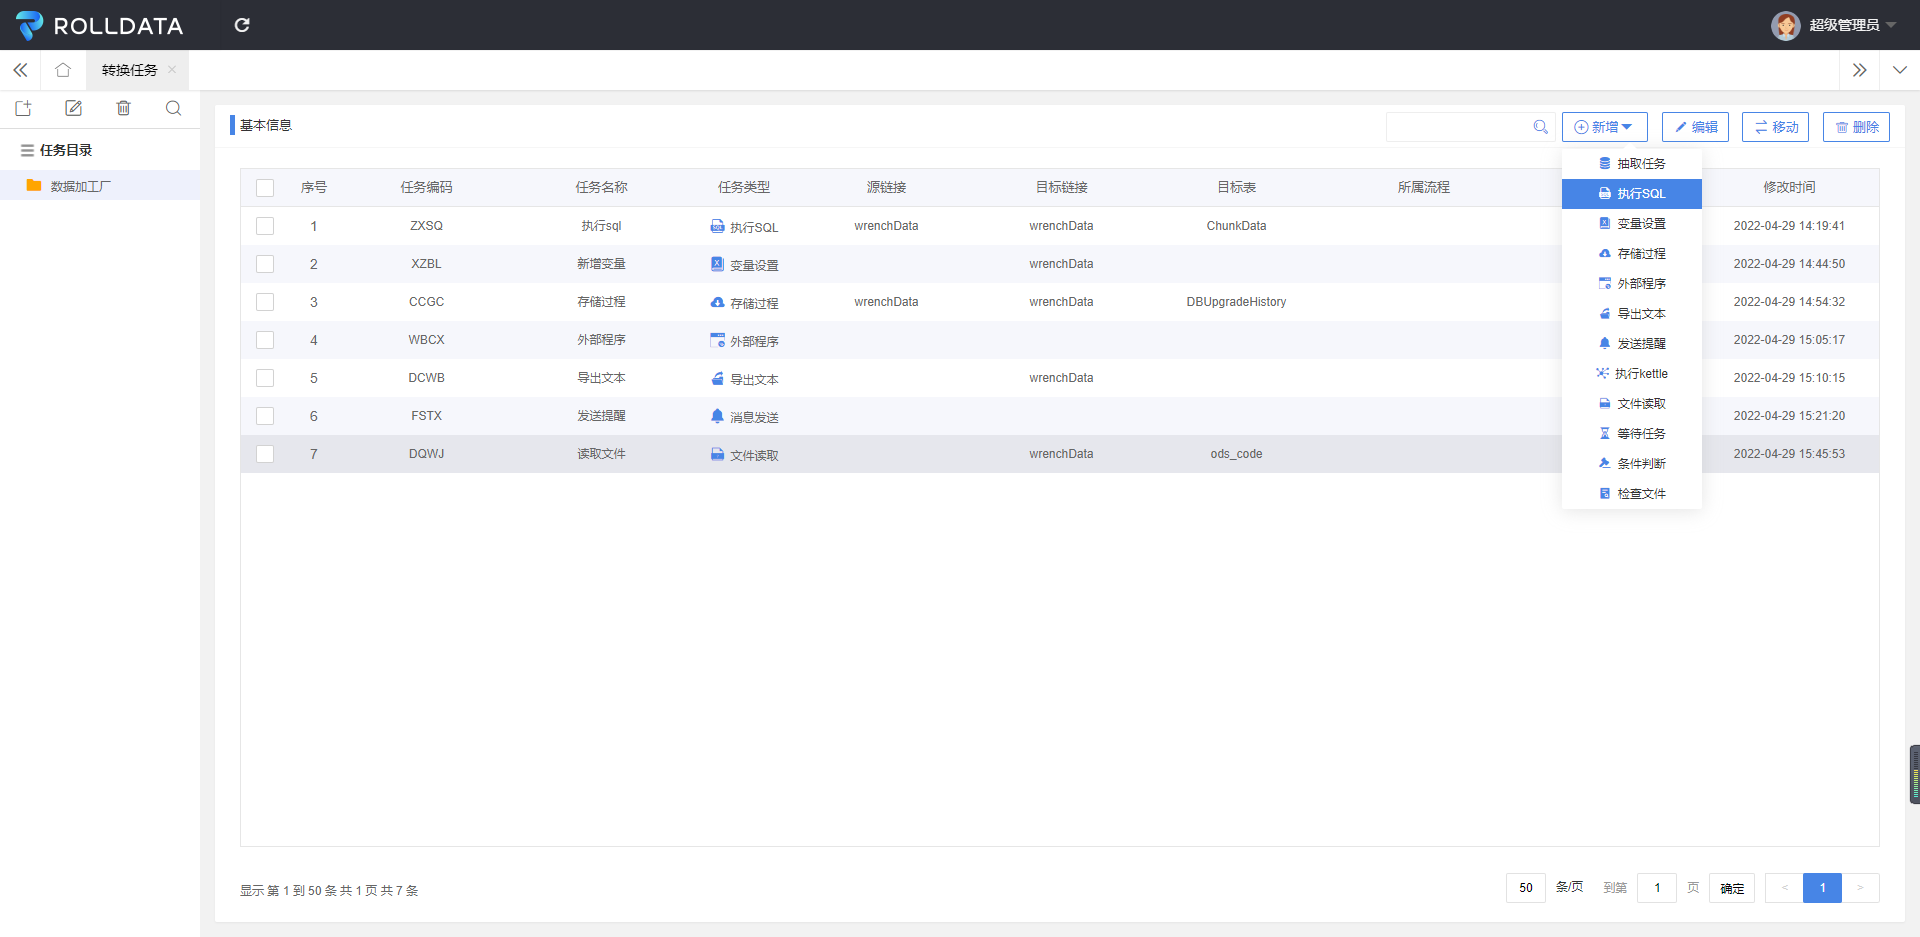Check the row 2 XZBL checkbox
The width and height of the screenshot is (1920, 937).
point(265,264)
